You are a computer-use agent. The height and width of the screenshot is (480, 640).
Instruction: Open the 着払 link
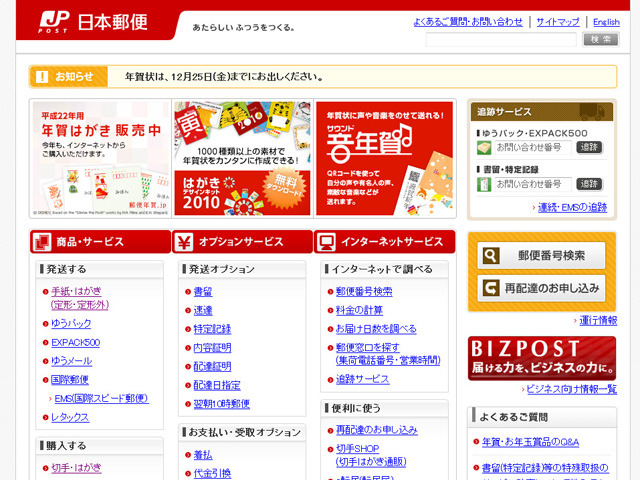click(x=203, y=455)
